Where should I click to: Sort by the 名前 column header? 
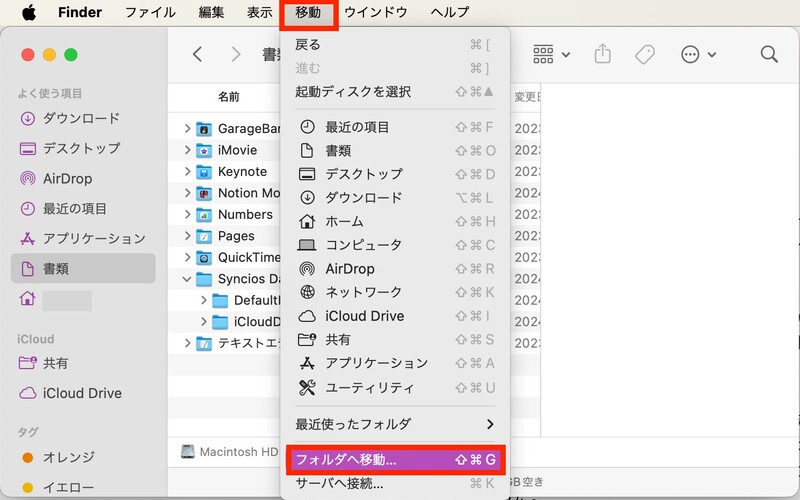pyautogui.click(x=229, y=96)
